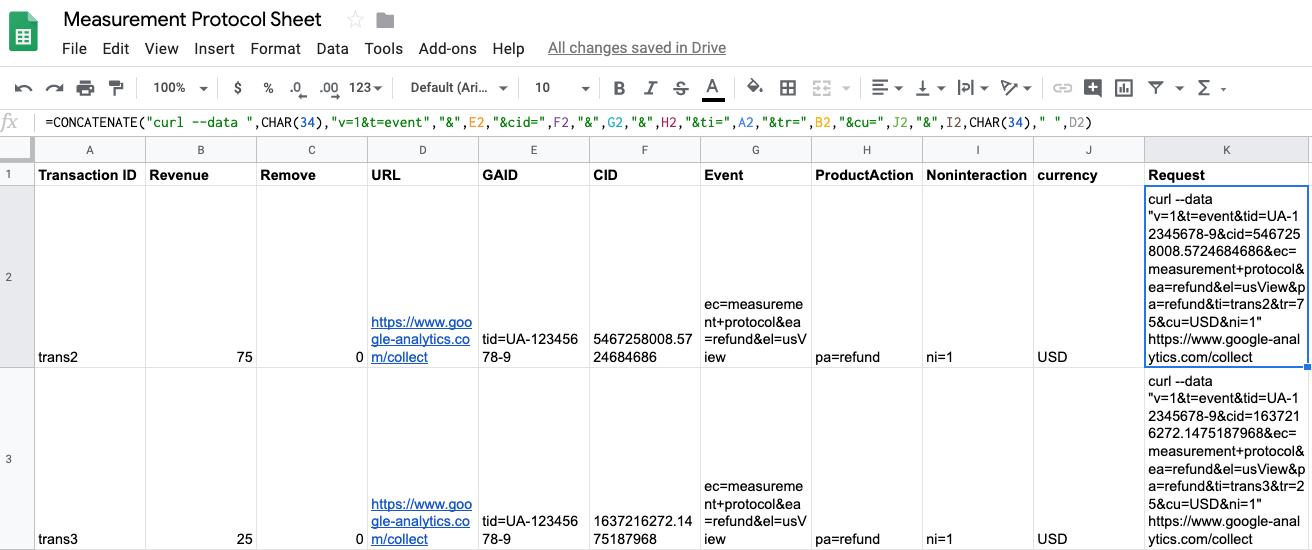Redo the last action
This screenshot has width=1312, height=550.
click(x=54, y=88)
